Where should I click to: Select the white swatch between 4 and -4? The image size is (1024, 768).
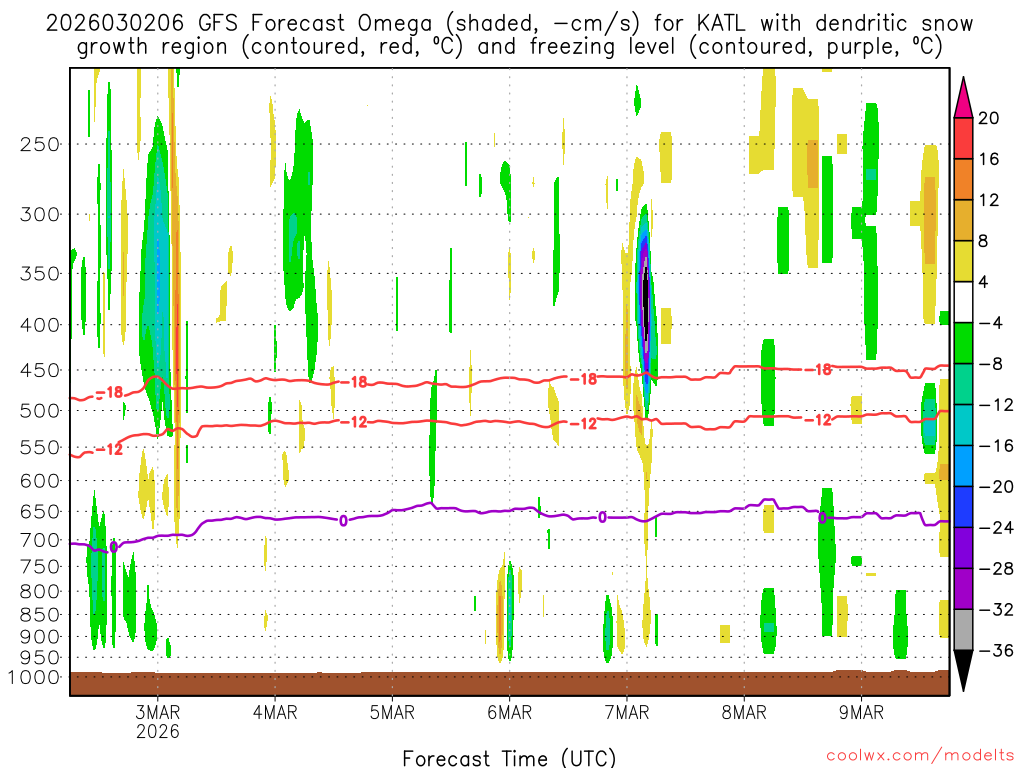[x=964, y=302]
